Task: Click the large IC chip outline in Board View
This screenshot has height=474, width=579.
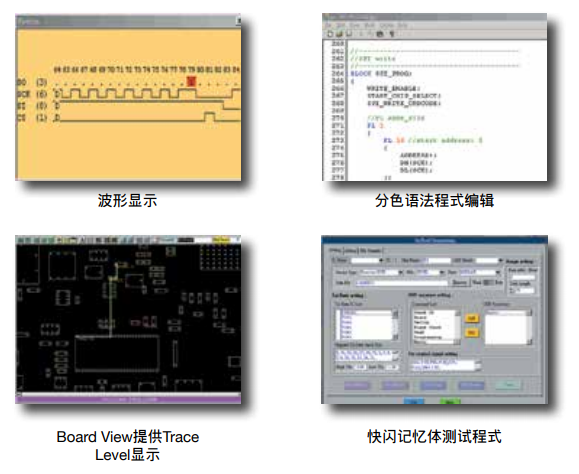Action: click(117, 354)
